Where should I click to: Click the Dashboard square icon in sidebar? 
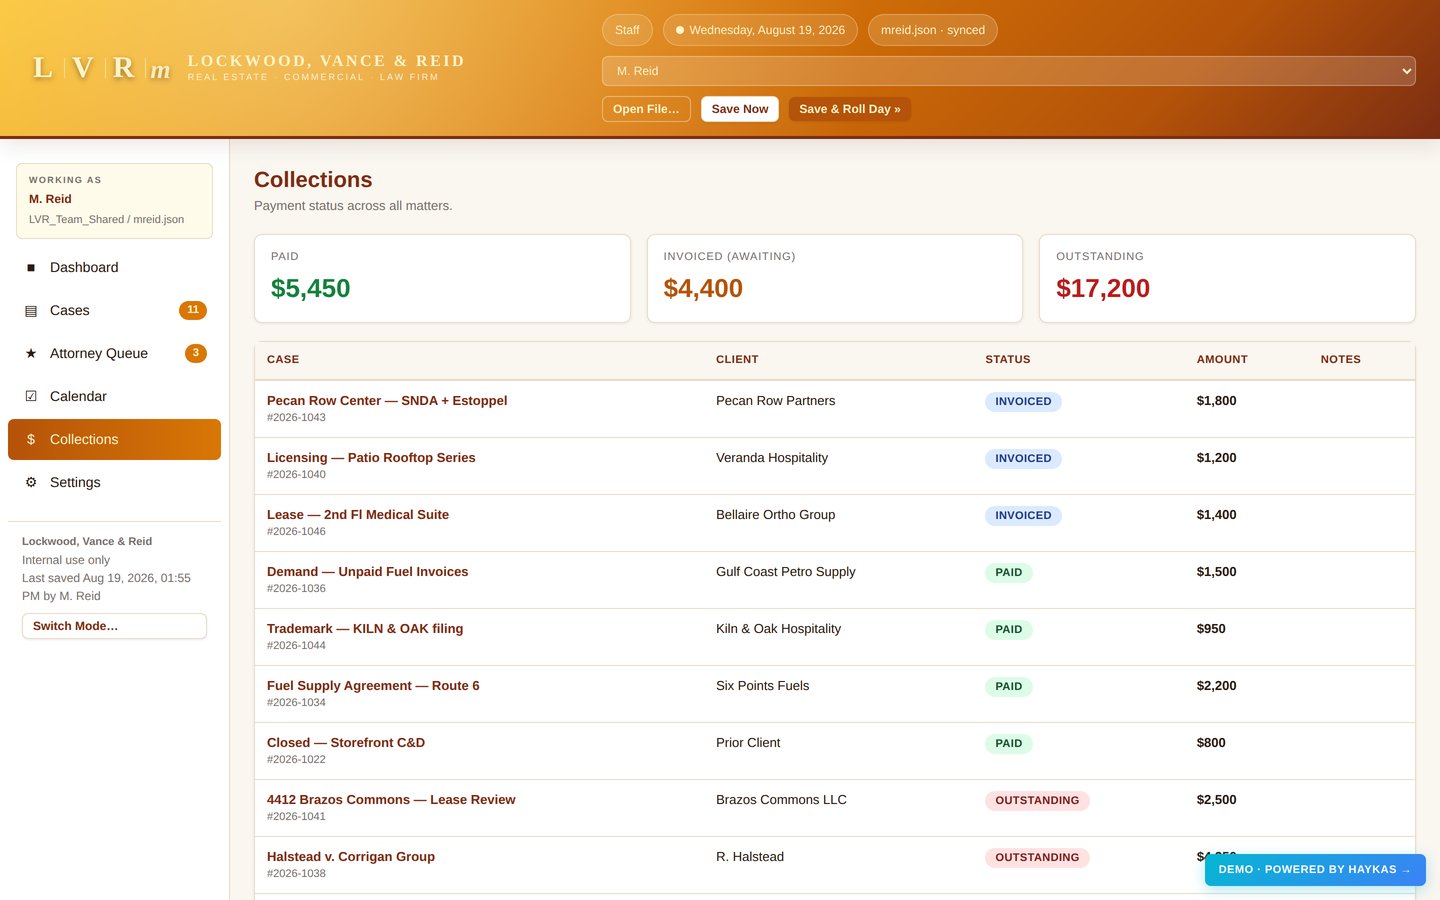[x=31, y=268]
